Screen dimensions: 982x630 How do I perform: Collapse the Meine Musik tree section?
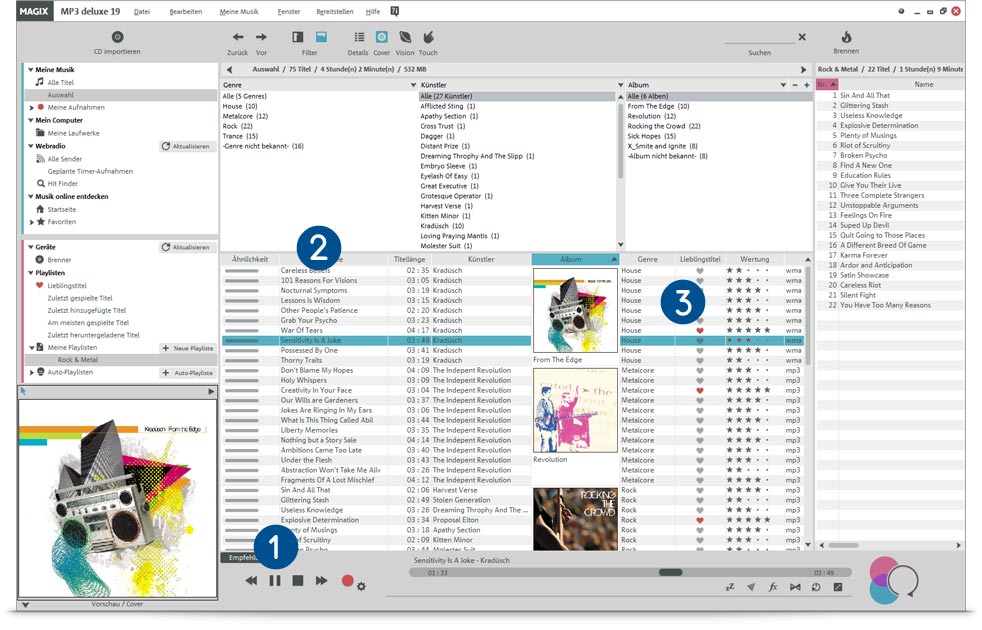click(x=30, y=70)
